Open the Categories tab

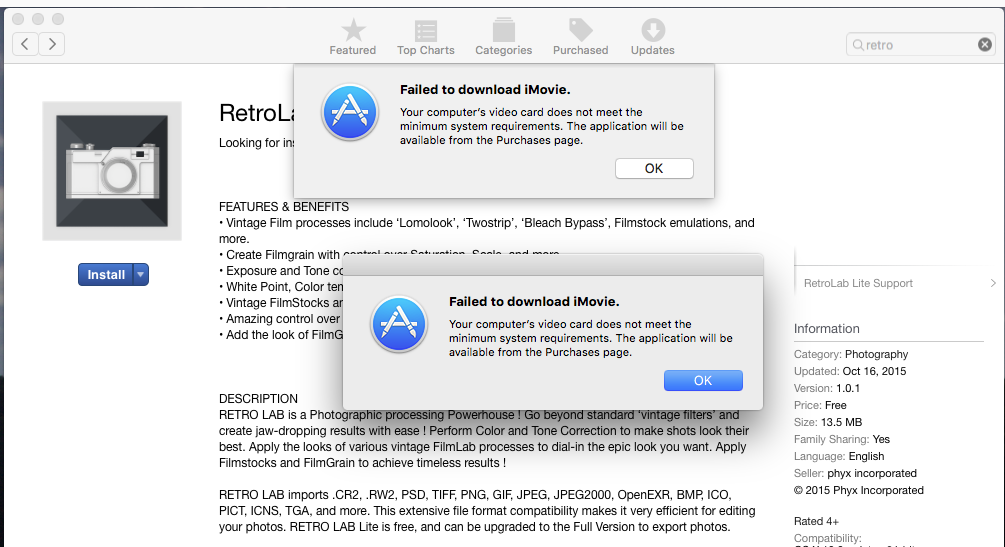pyautogui.click(x=503, y=37)
